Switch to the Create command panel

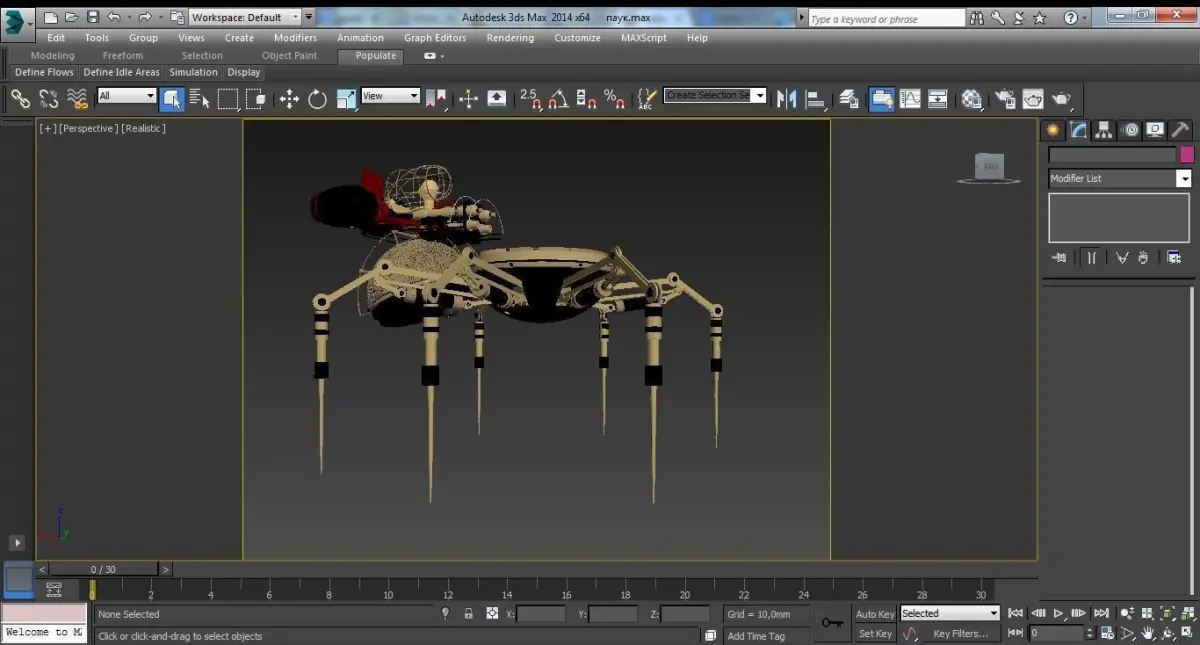click(1052, 130)
